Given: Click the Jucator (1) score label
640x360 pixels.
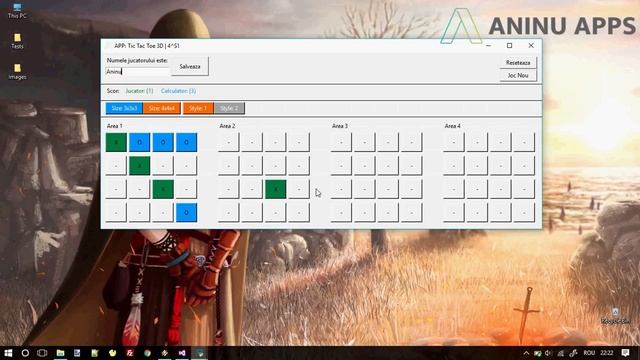Looking at the screenshot, I should click(x=139, y=91).
